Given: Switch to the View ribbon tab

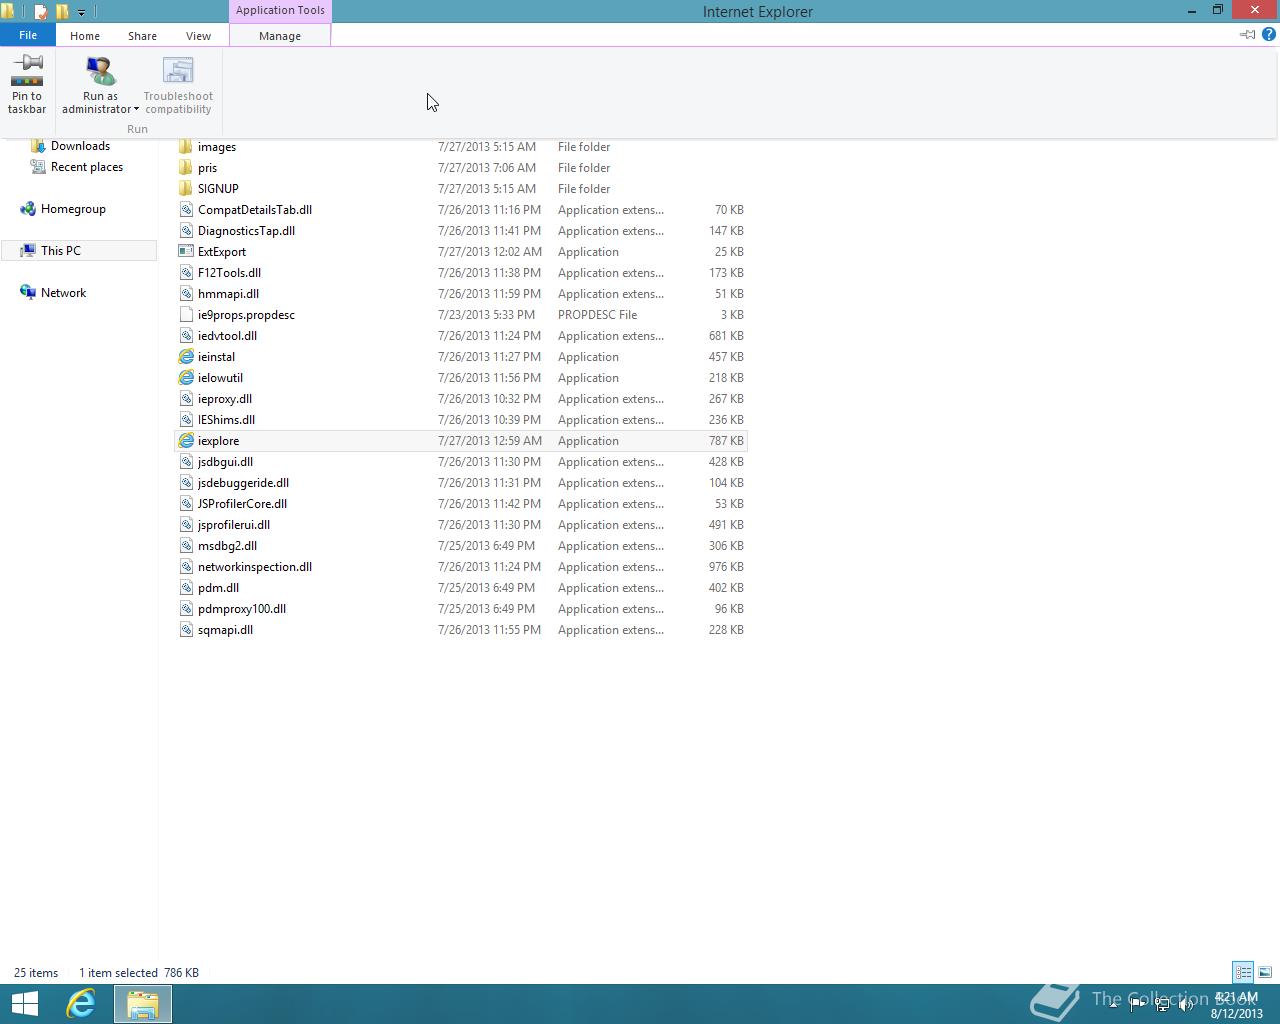Looking at the screenshot, I should point(198,35).
